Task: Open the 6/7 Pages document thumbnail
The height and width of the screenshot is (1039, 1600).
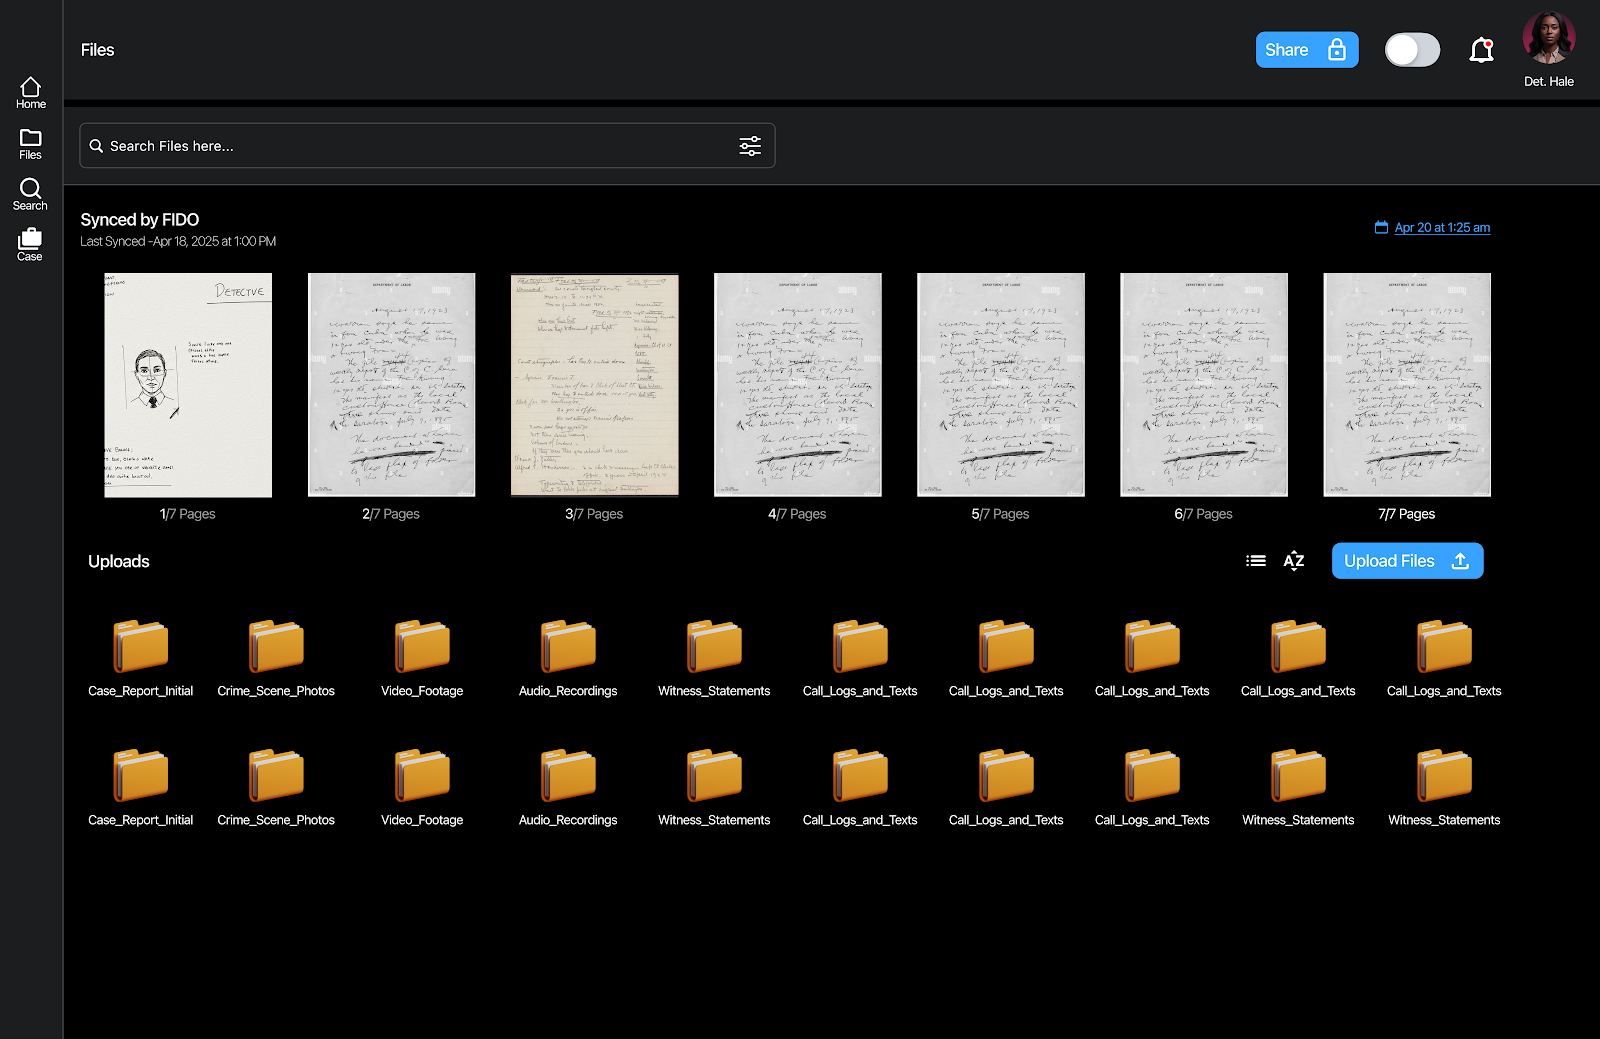Action: 1203,385
